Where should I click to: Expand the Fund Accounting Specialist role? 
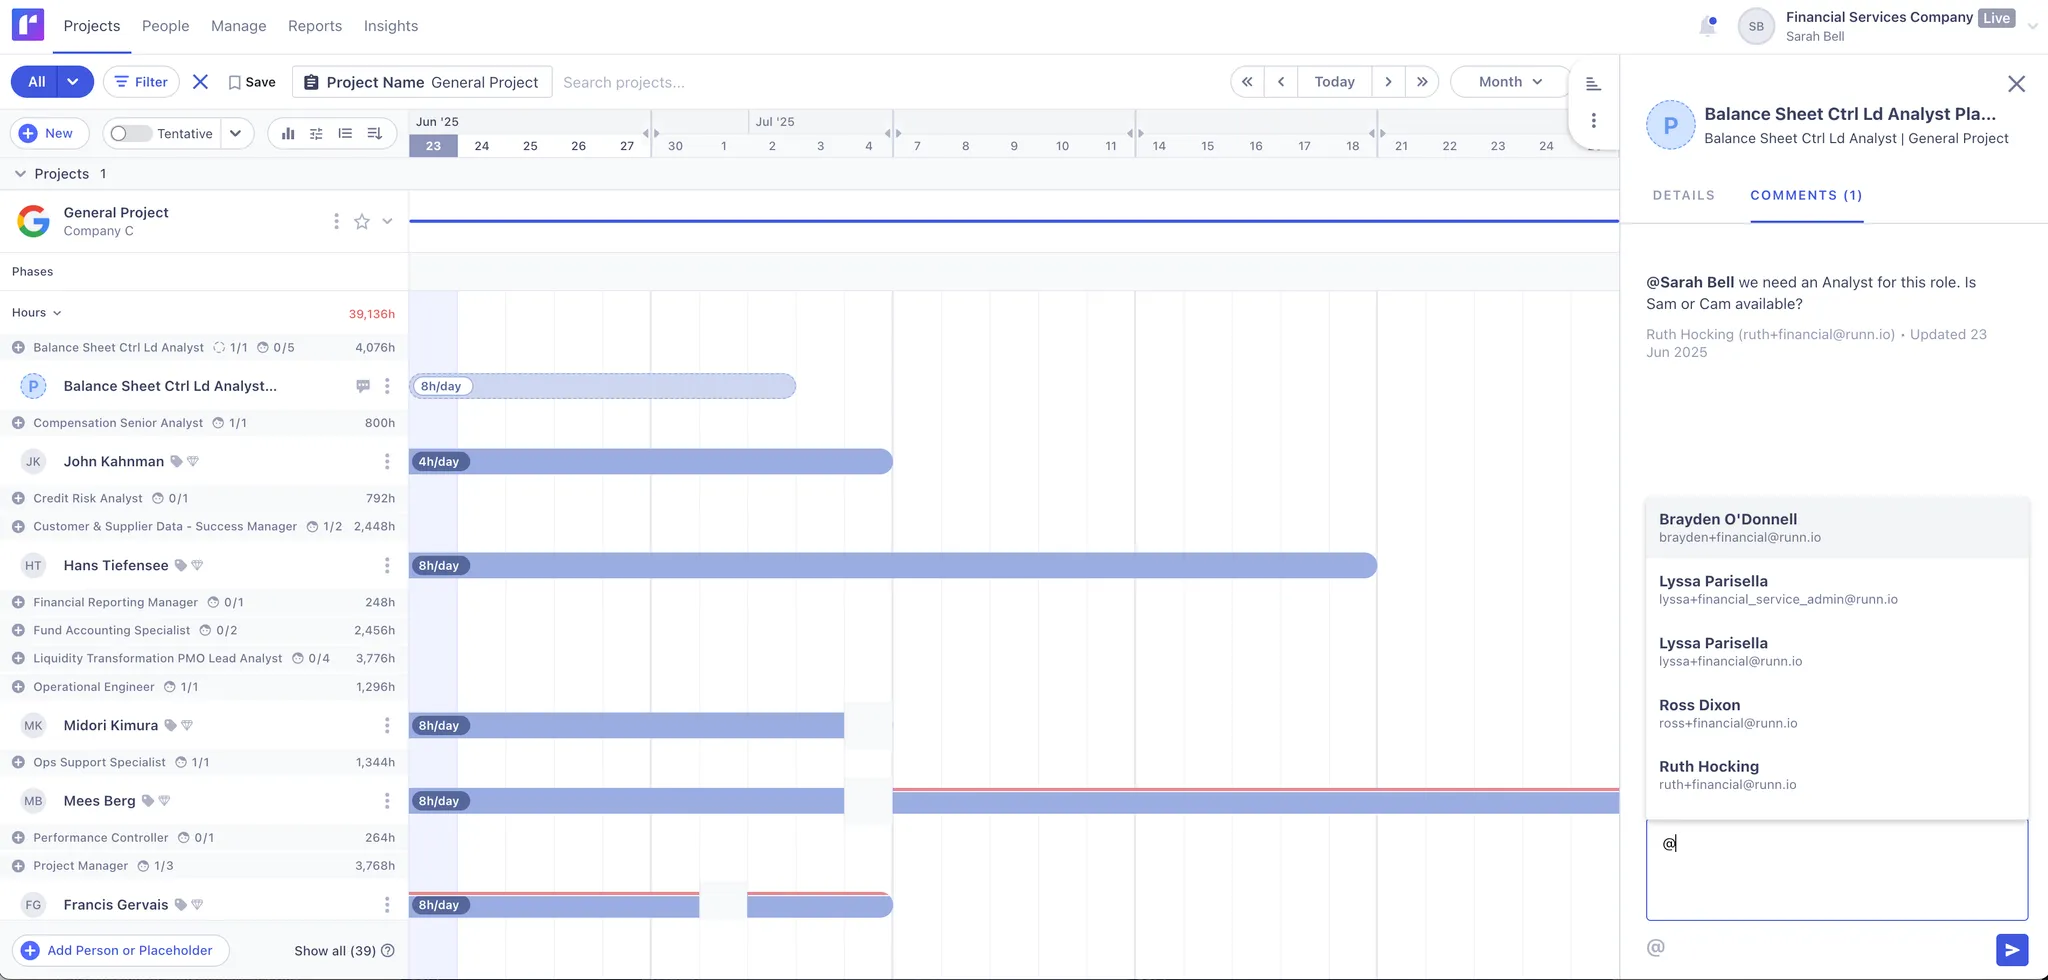coord(18,630)
